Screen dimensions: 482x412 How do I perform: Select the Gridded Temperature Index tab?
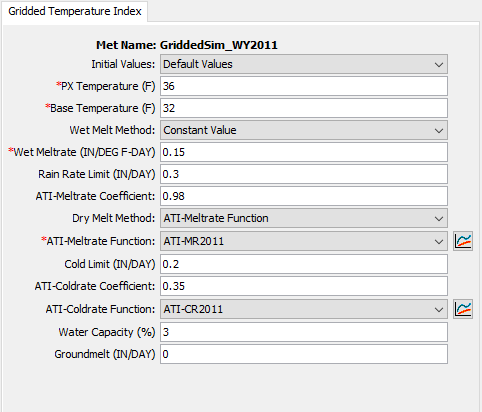coord(75,11)
